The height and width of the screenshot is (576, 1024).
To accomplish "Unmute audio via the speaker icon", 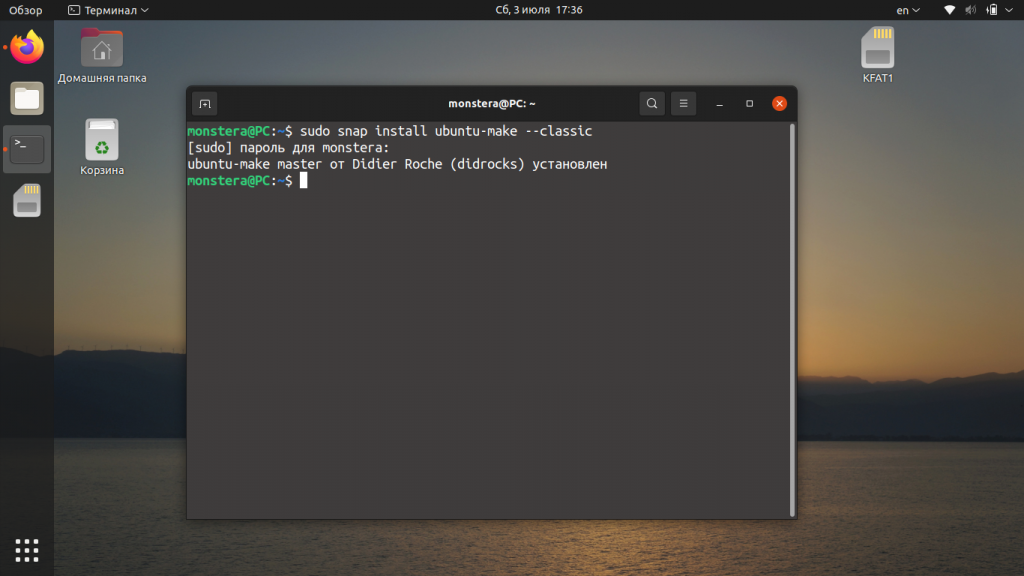I will pyautogui.click(x=970, y=10).
